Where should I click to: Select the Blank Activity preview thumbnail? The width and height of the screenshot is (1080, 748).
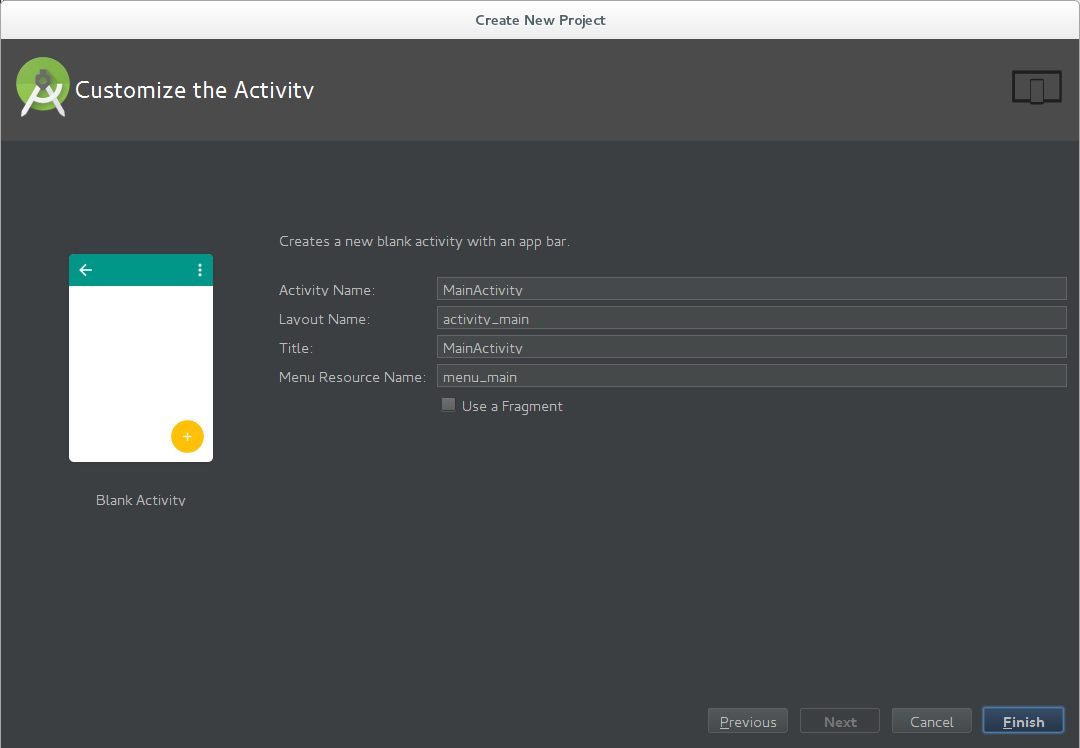[141, 358]
